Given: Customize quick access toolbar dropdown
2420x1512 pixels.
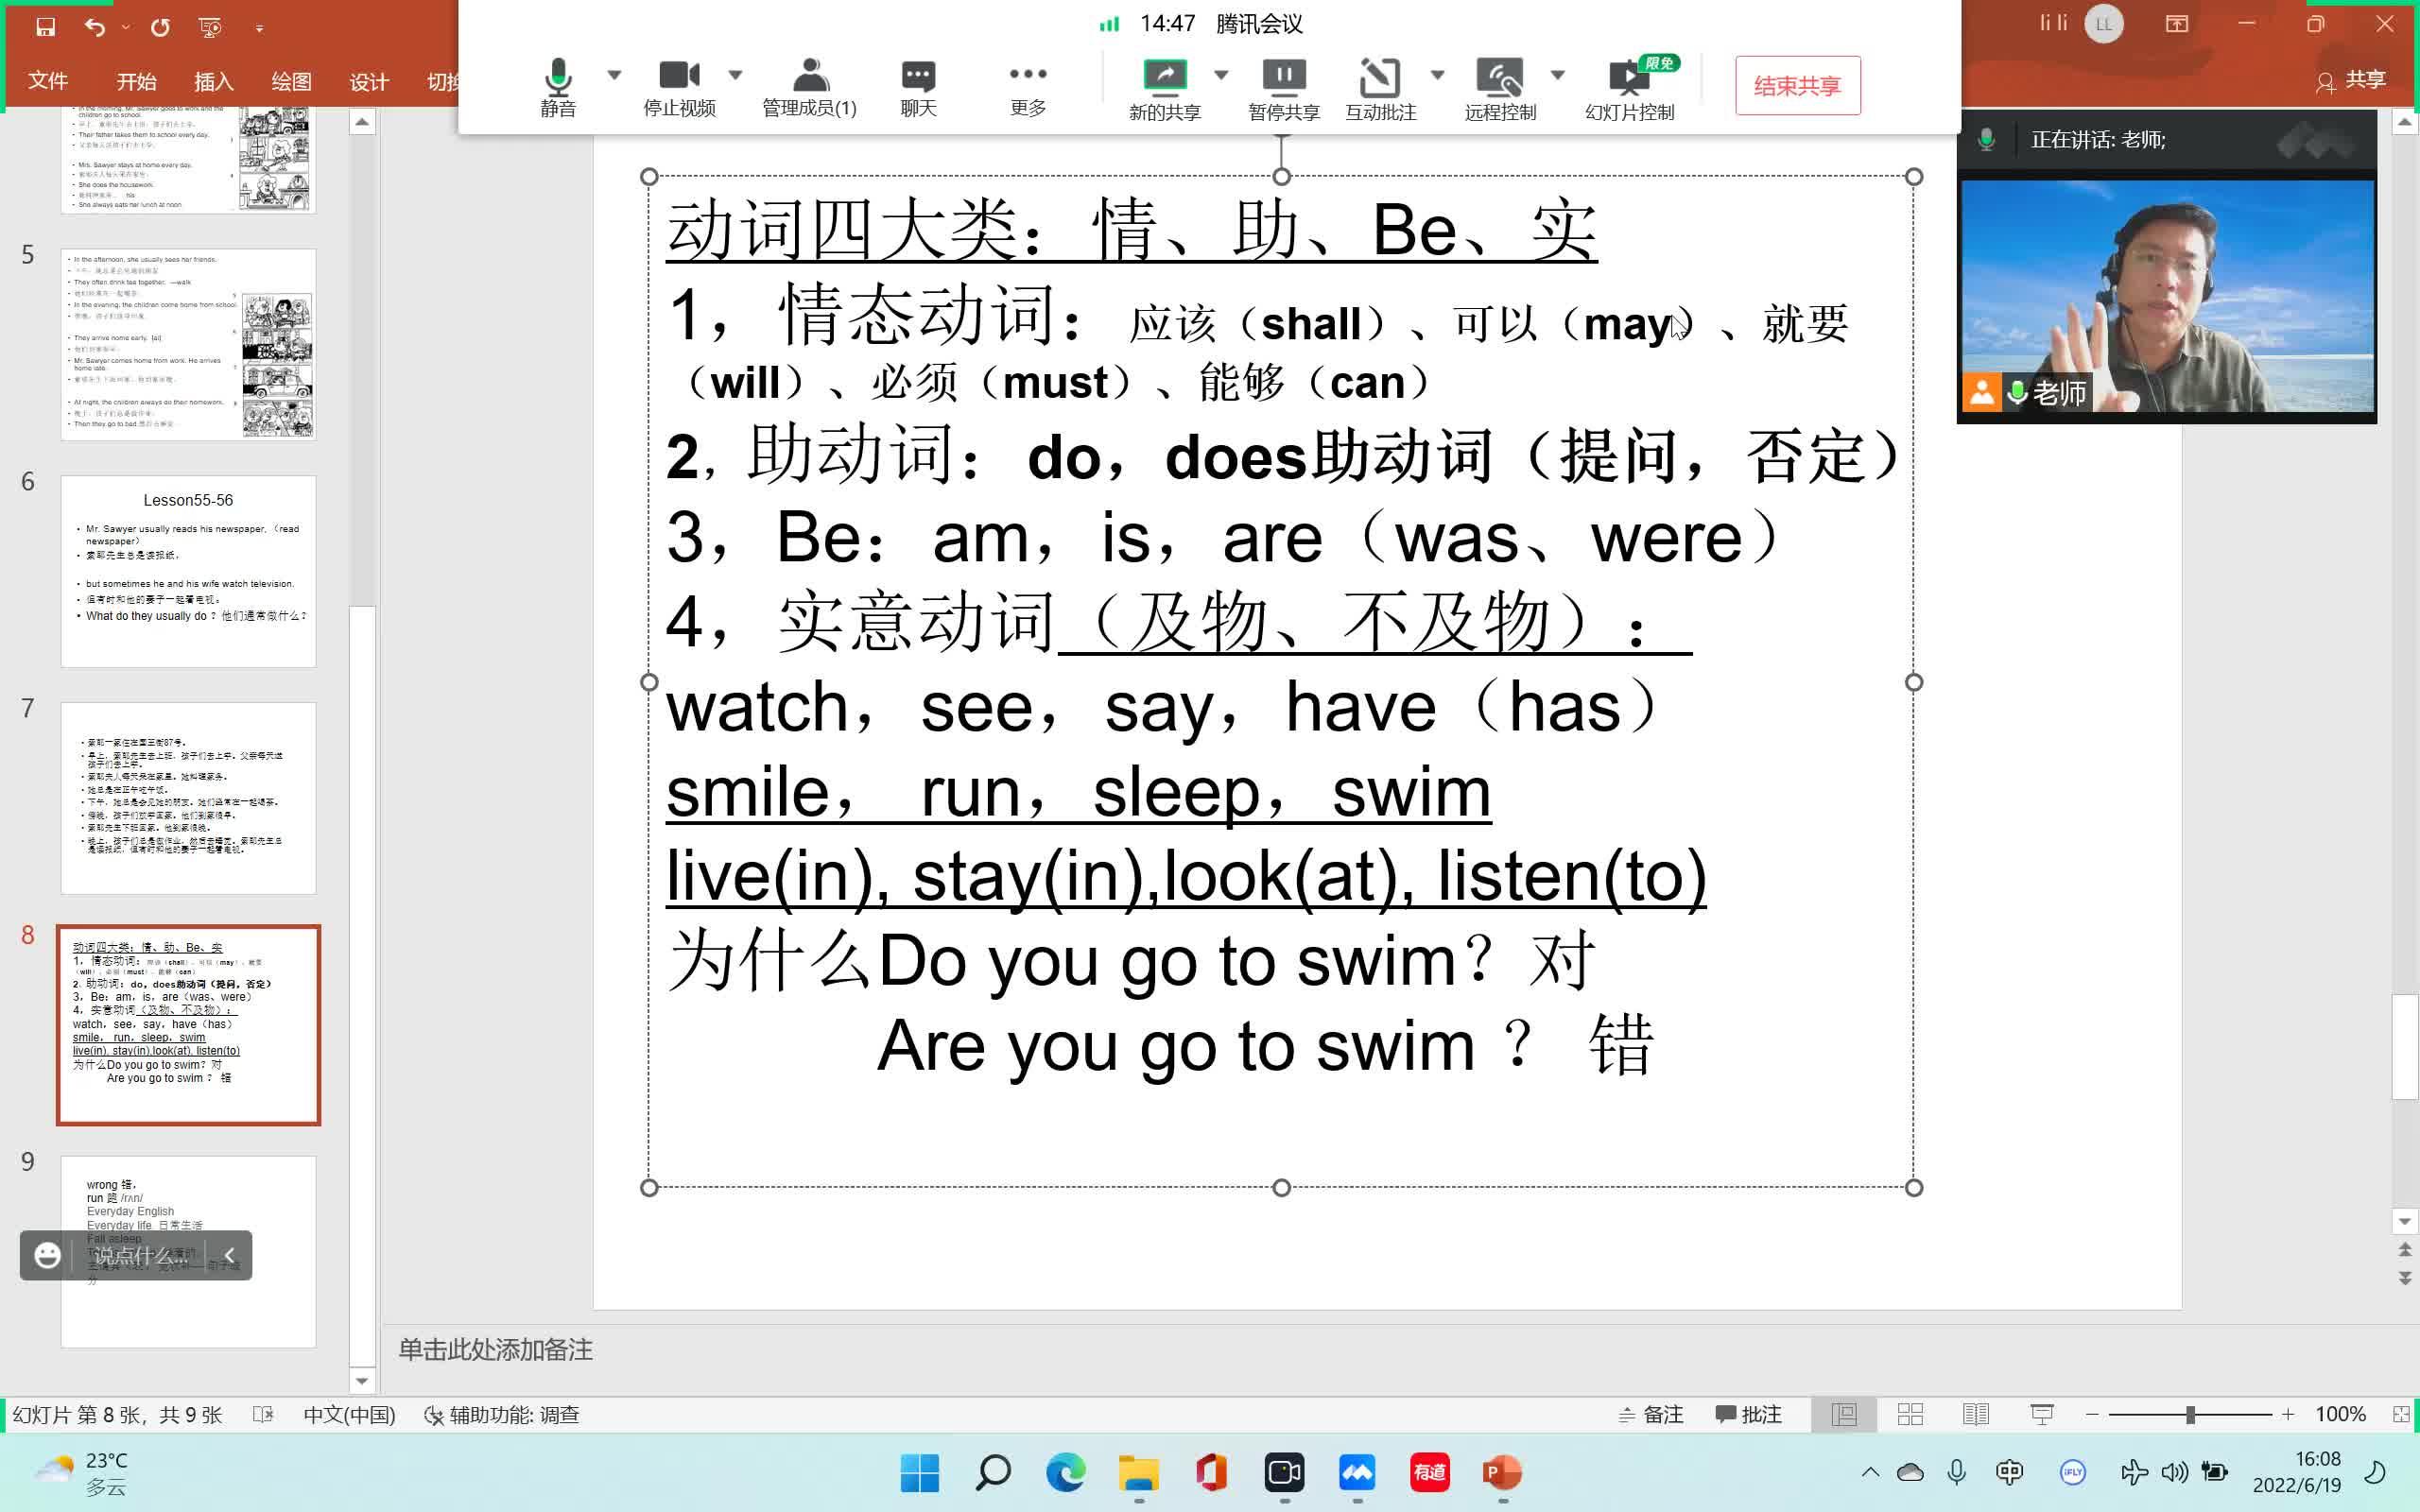Looking at the screenshot, I should [x=259, y=28].
